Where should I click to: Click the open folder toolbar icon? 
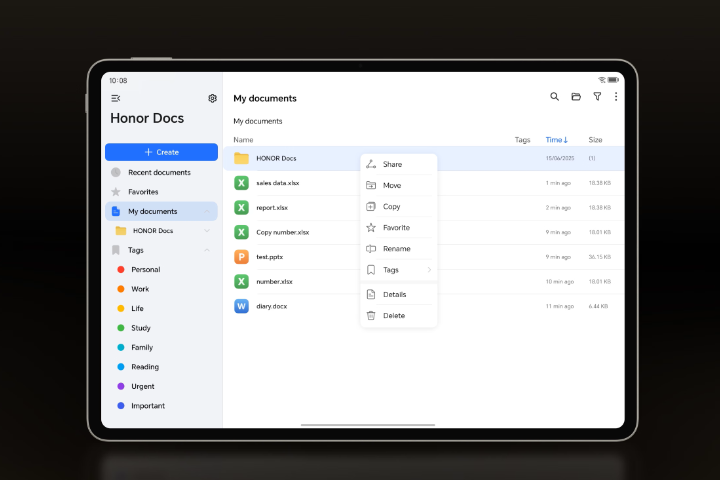point(576,96)
